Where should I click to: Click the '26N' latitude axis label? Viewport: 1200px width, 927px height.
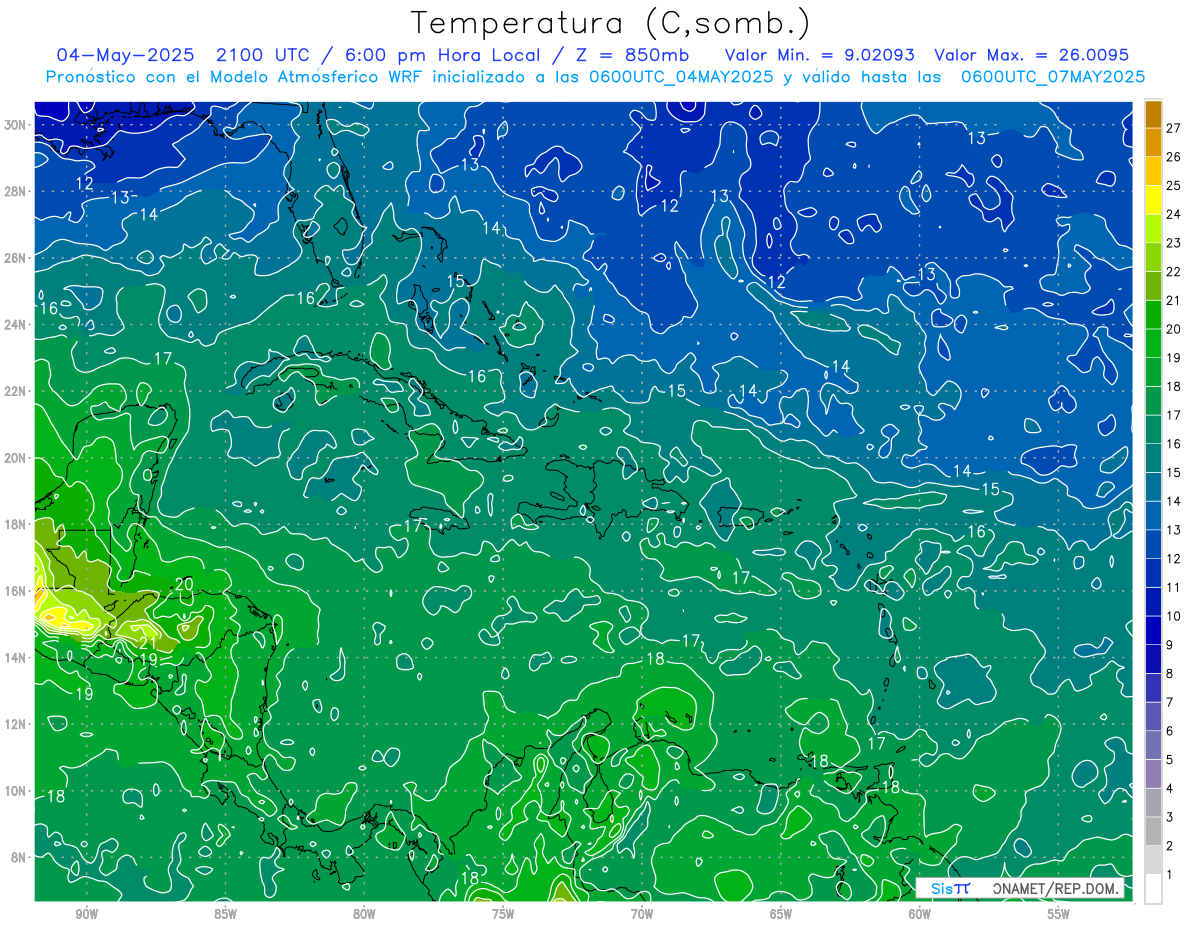[x=16, y=258]
